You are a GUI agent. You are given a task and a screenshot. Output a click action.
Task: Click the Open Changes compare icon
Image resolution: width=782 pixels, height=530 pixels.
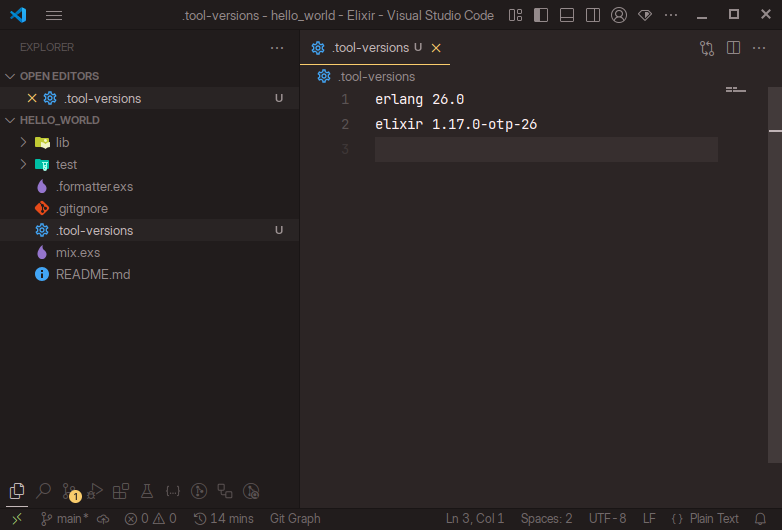pyautogui.click(x=707, y=47)
